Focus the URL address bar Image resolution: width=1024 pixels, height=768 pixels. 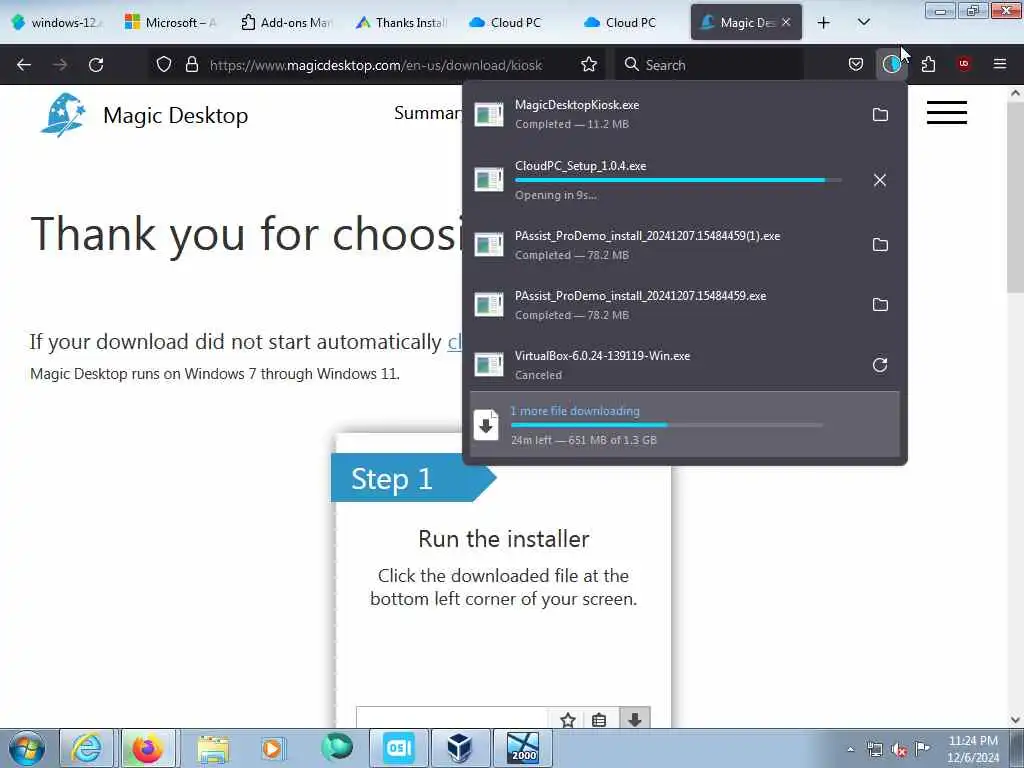[376, 65]
